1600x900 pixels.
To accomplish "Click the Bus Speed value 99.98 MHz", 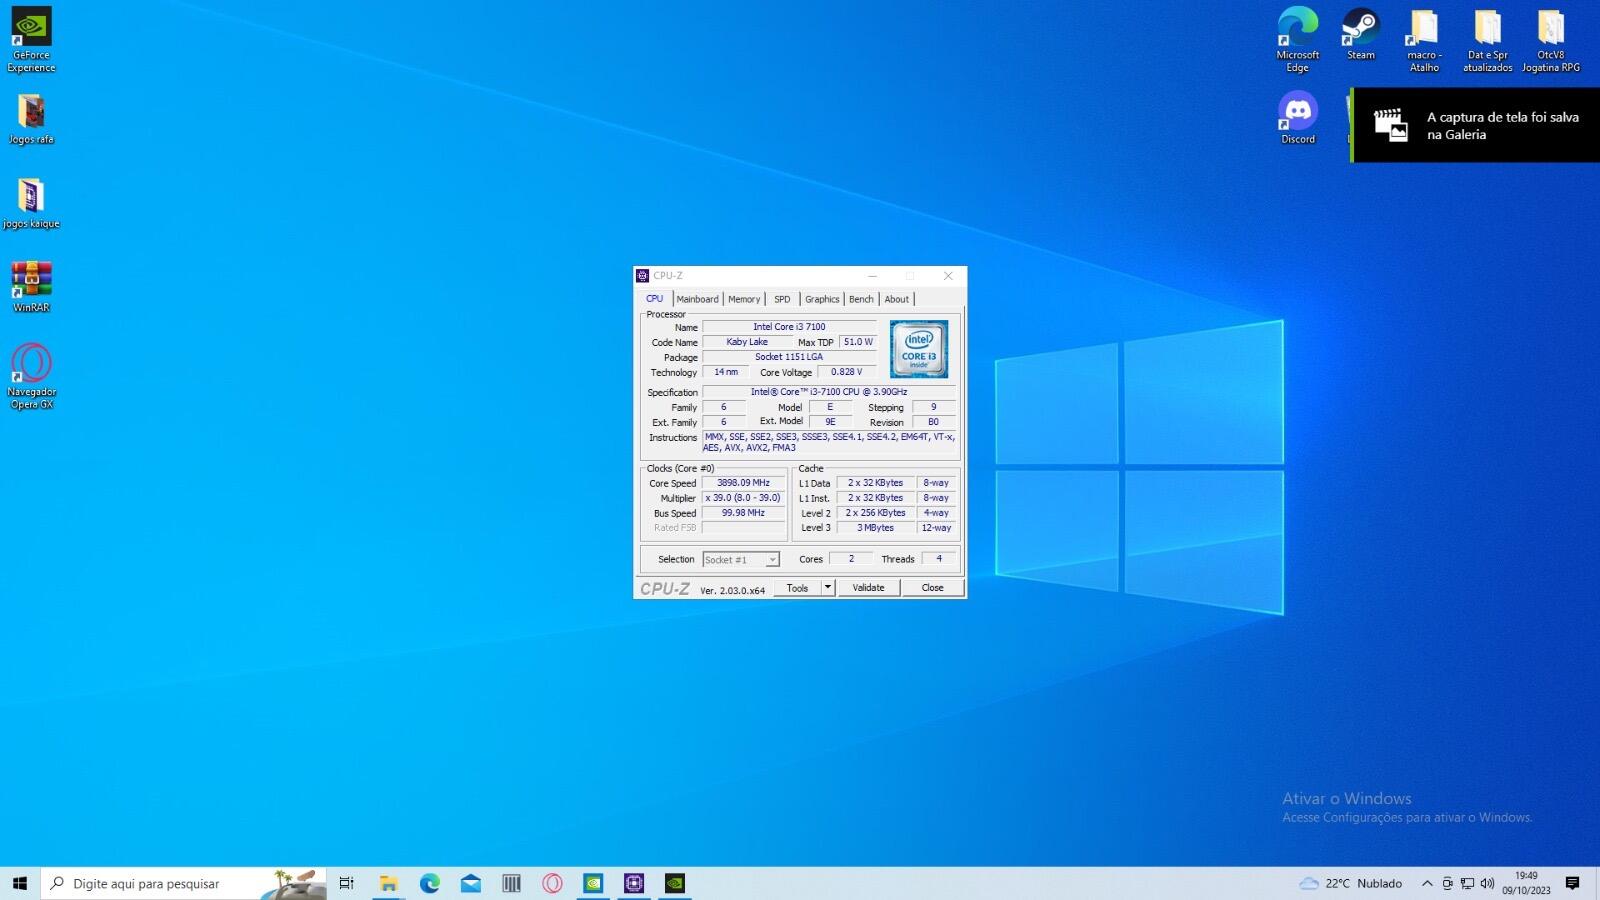I will [743, 513].
